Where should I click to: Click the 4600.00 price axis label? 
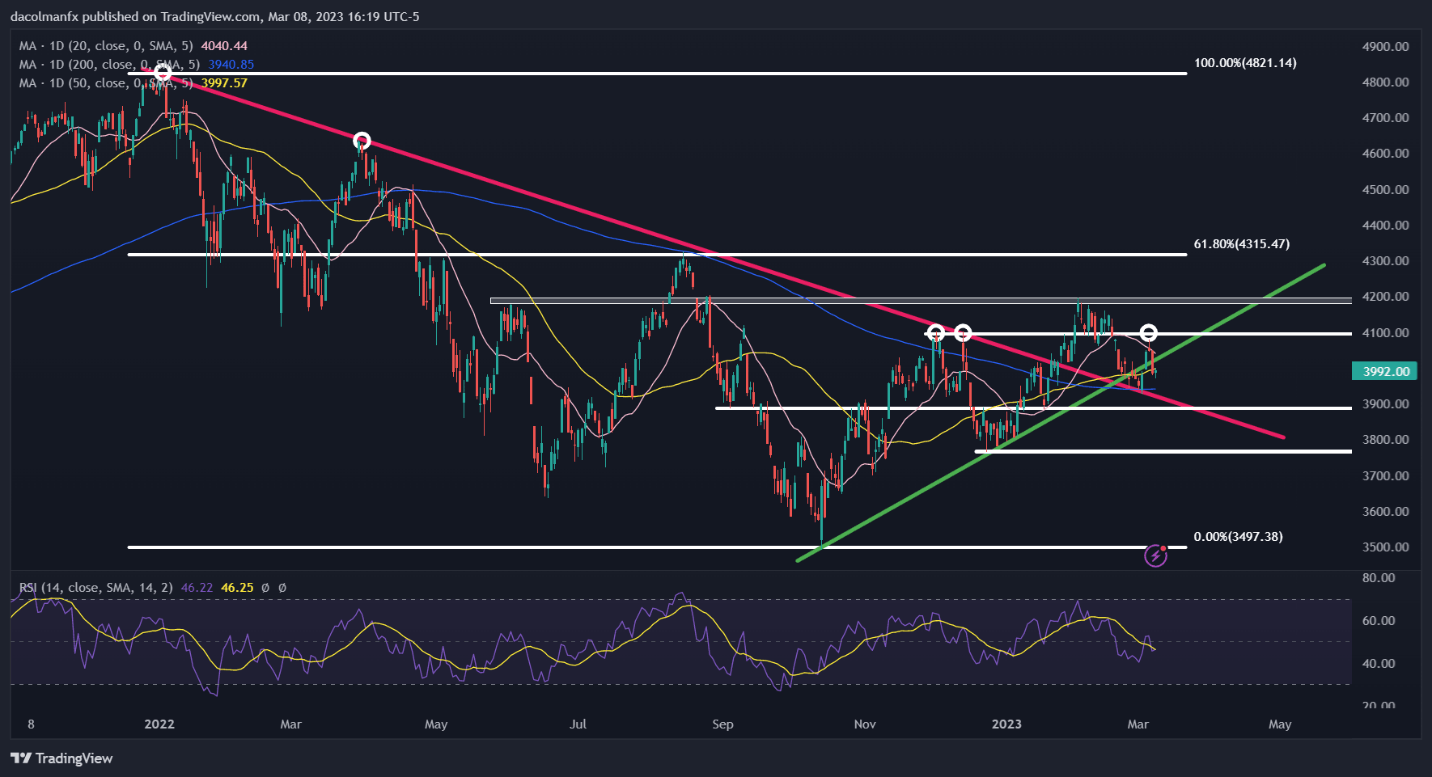pos(1386,154)
